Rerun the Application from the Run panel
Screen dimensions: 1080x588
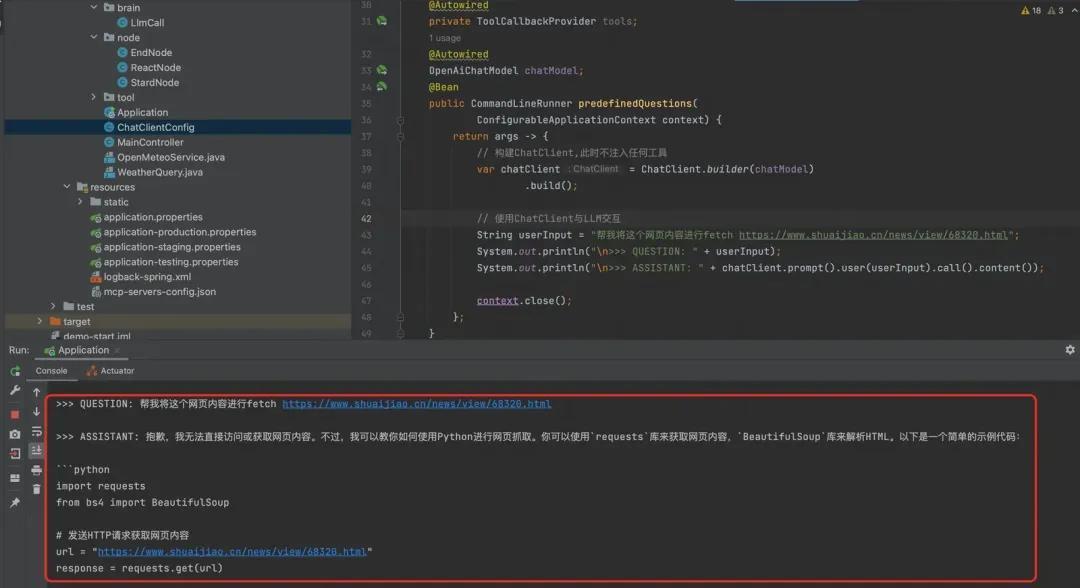pos(15,371)
